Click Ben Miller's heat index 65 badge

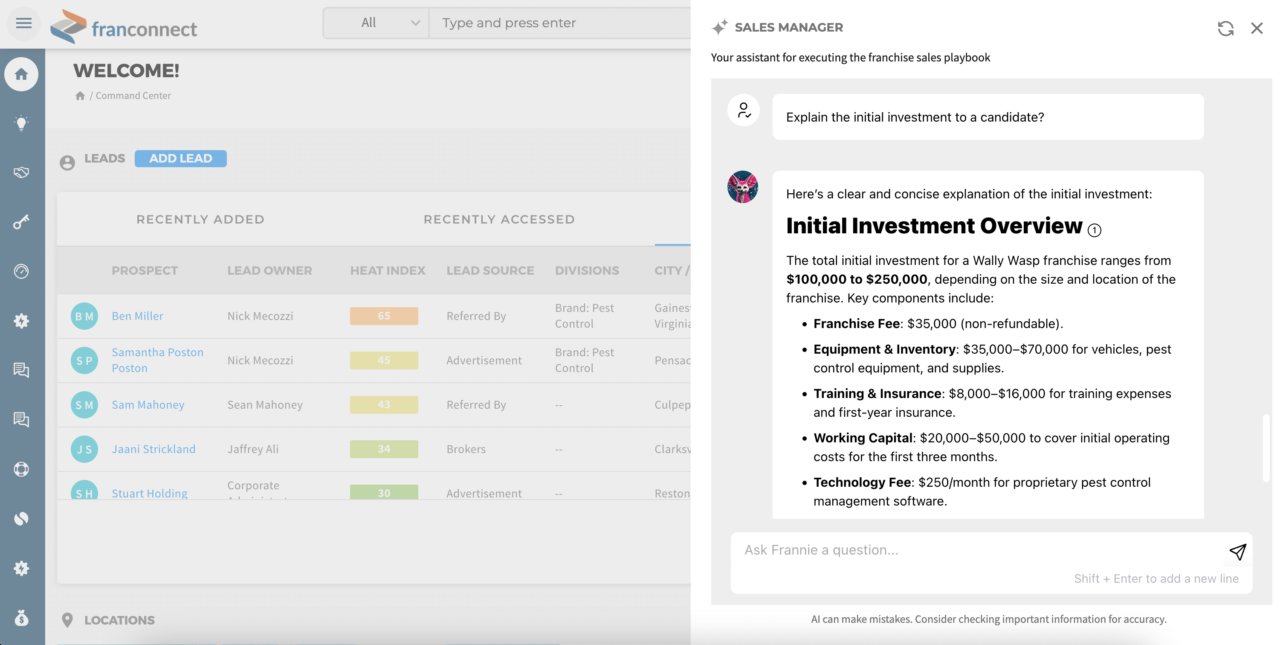383,316
